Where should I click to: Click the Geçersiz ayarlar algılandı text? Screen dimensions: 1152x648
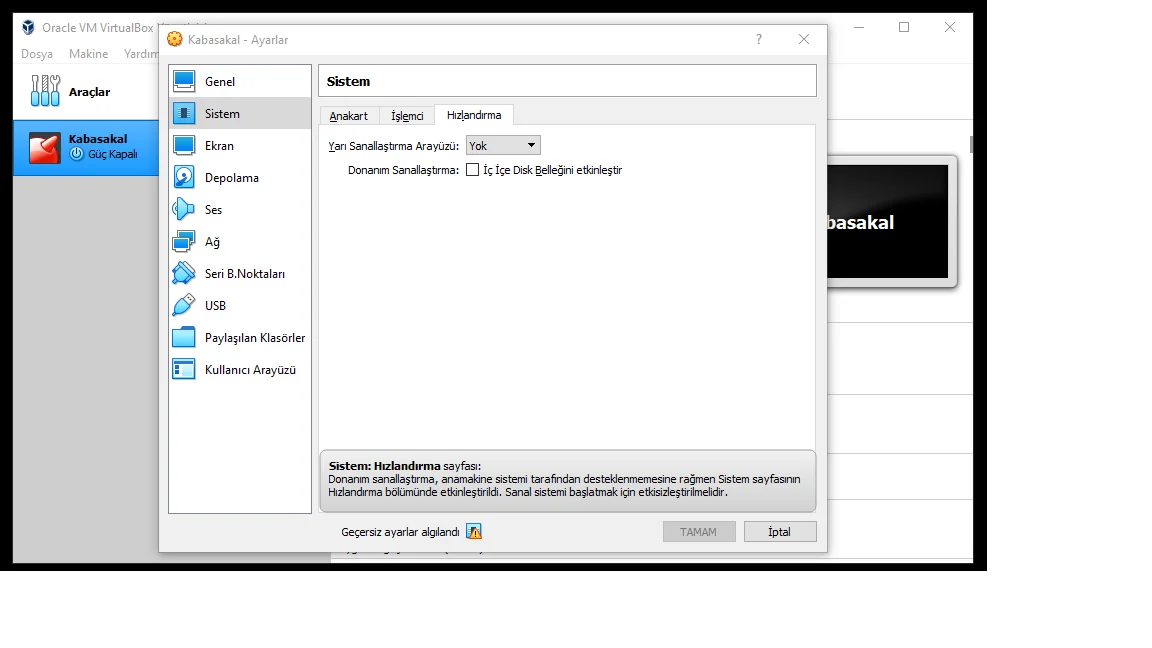click(400, 532)
